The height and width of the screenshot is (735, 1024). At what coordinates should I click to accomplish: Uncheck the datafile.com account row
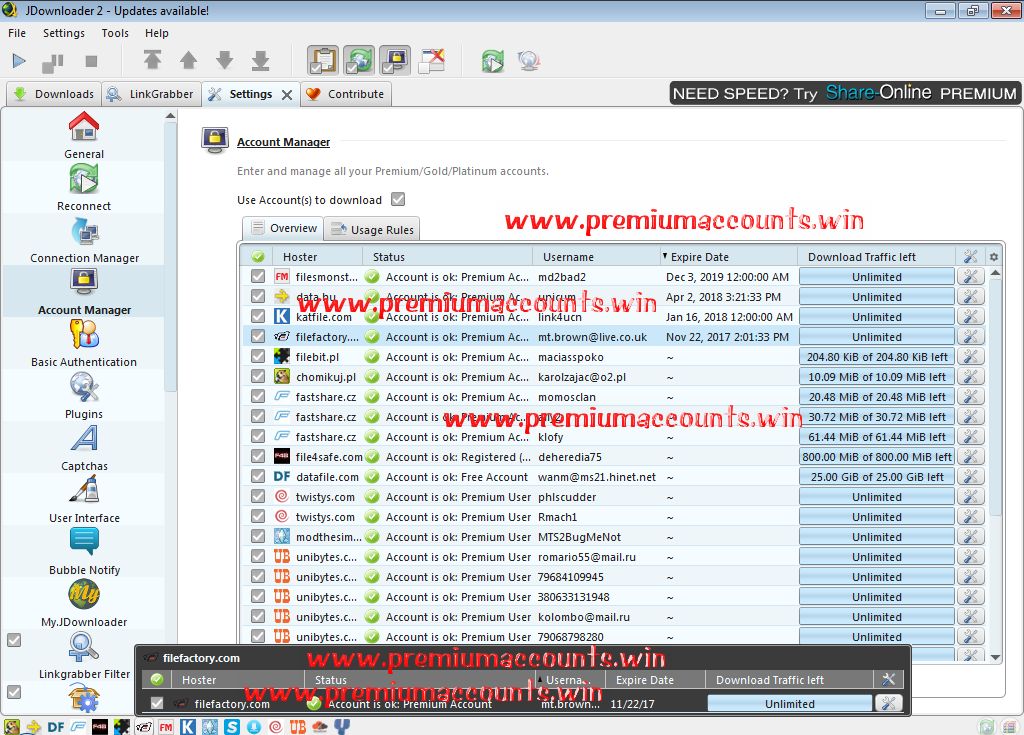point(258,476)
